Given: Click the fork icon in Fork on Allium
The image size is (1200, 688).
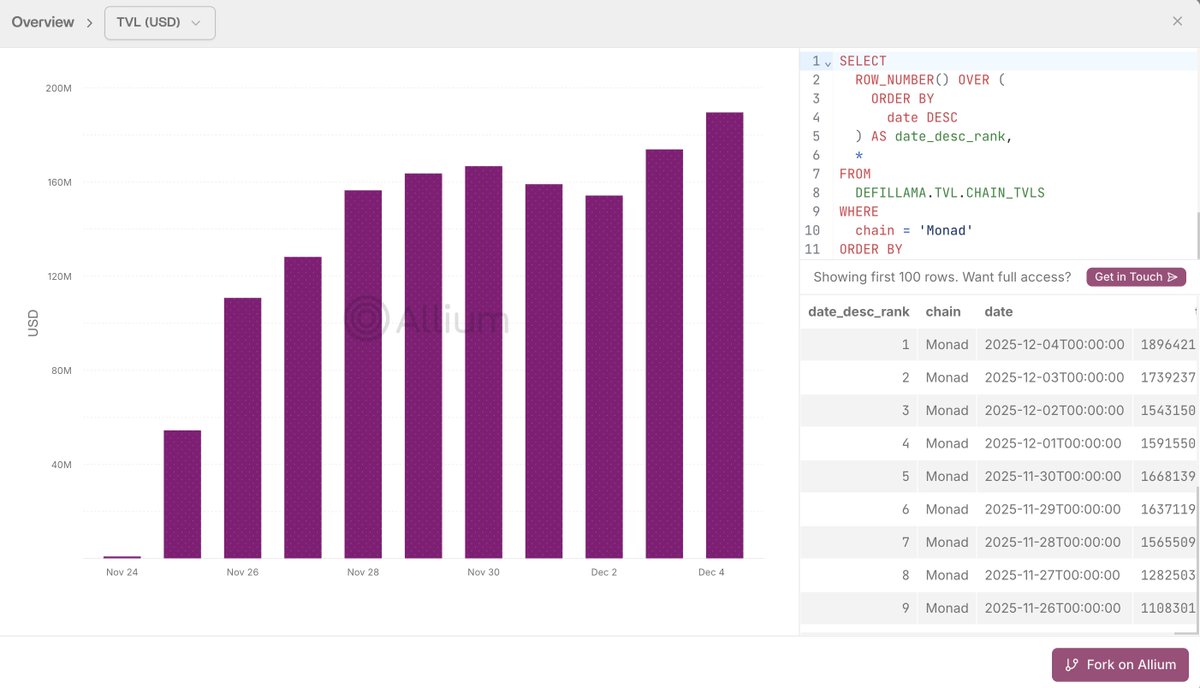Looking at the screenshot, I should [1072, 665].
